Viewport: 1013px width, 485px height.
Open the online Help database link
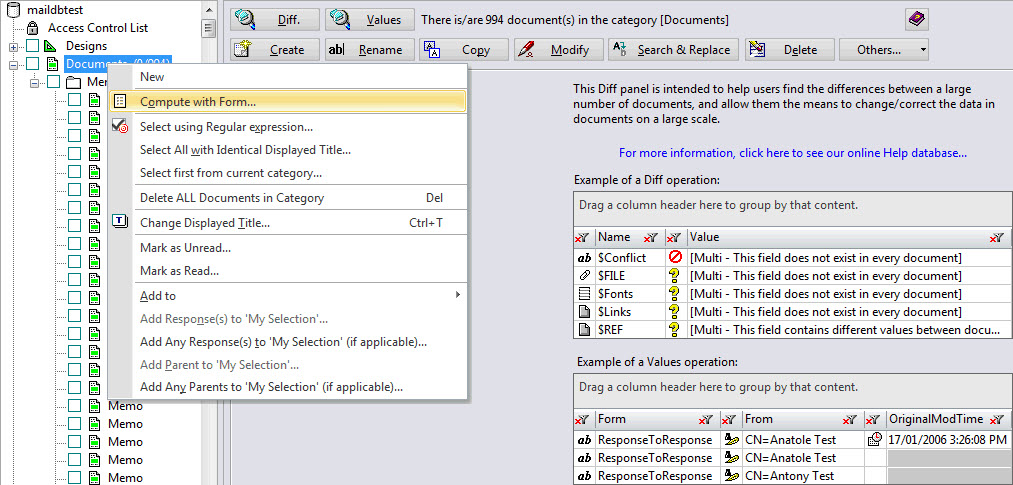click(x=792, y=153)
